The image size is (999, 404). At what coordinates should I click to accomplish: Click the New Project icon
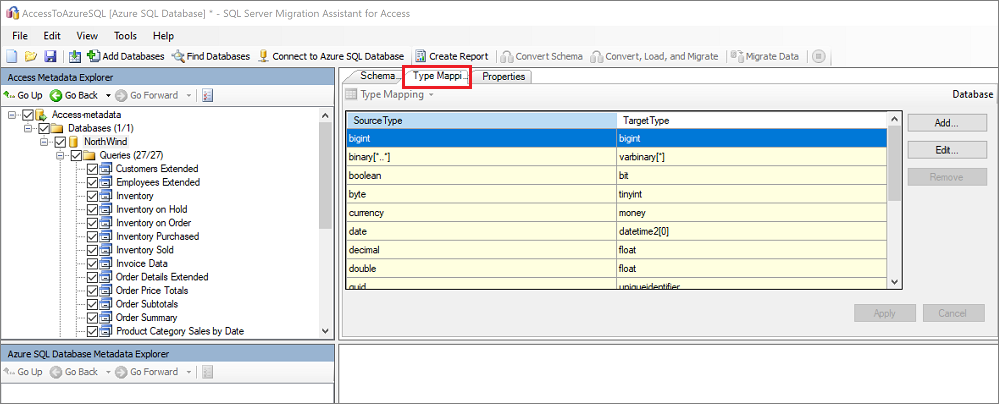point(13,56)
